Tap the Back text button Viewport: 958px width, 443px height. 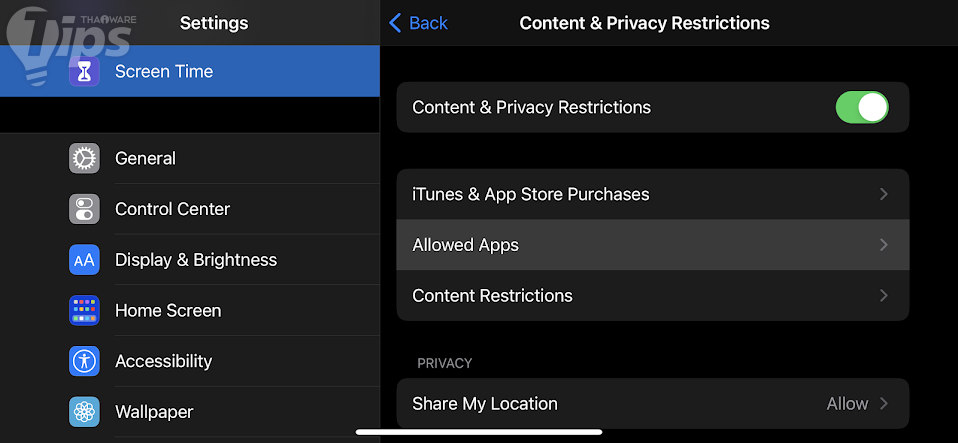click(429, 22)
